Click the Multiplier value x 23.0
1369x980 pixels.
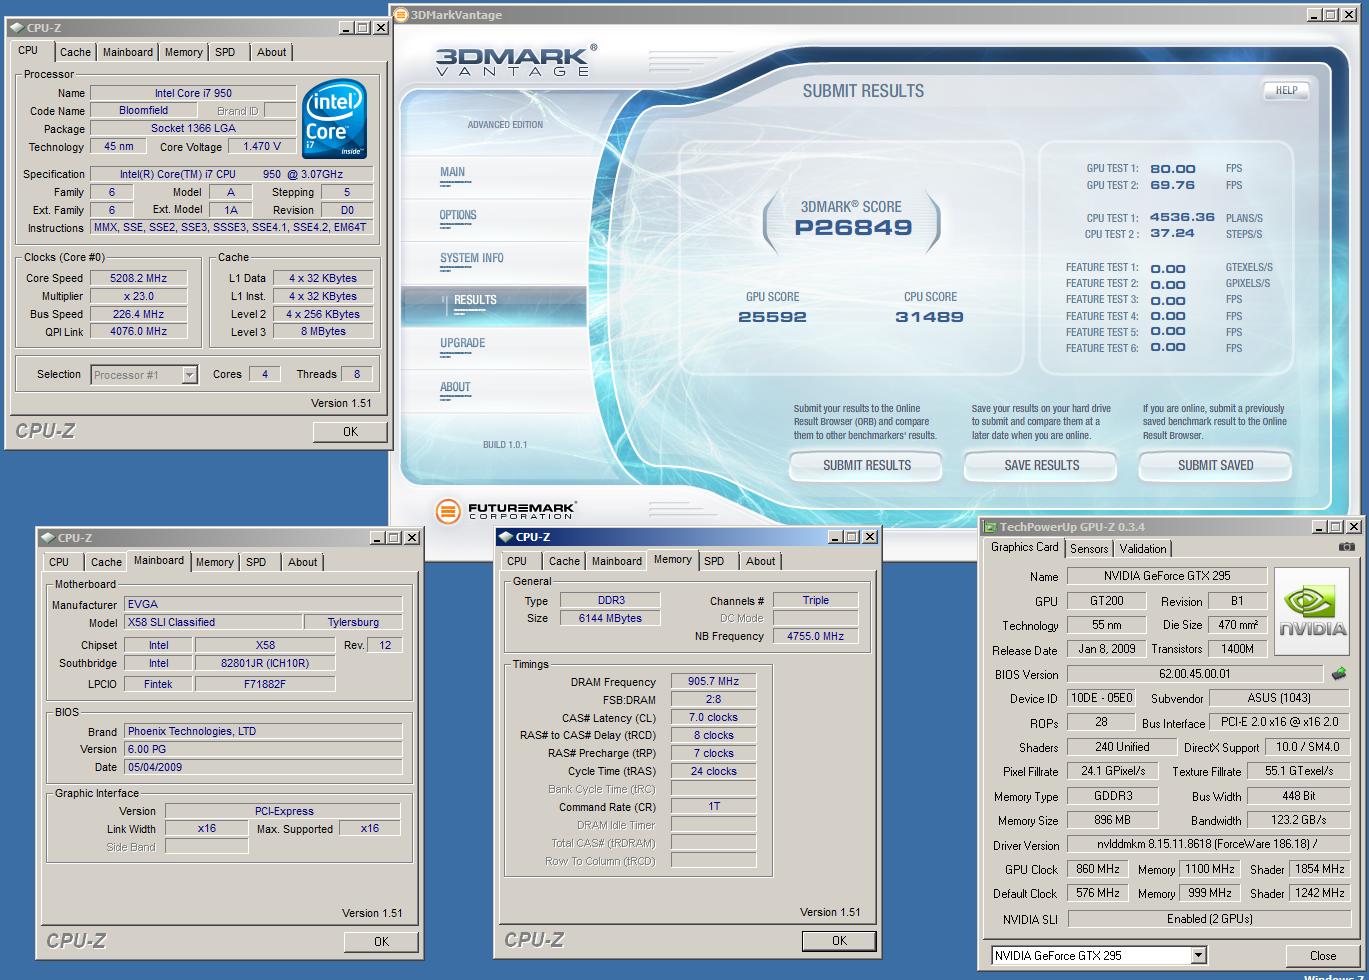coord(139,296)
